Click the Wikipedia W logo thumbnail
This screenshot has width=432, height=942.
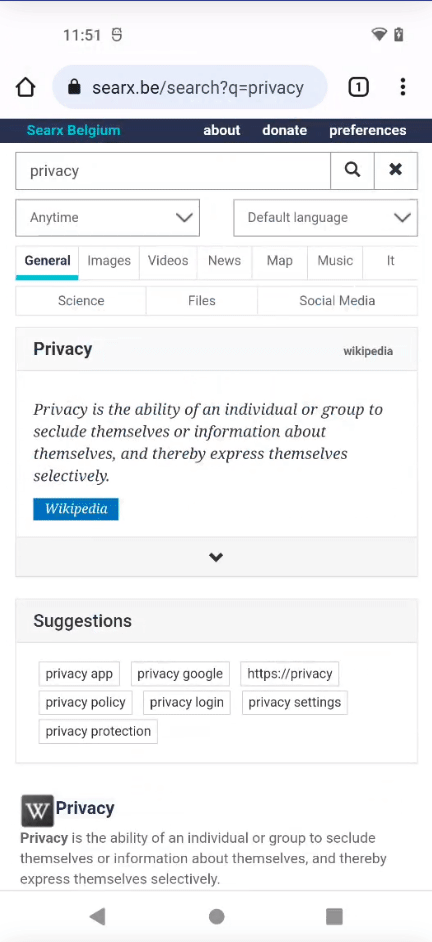[37, 810]
